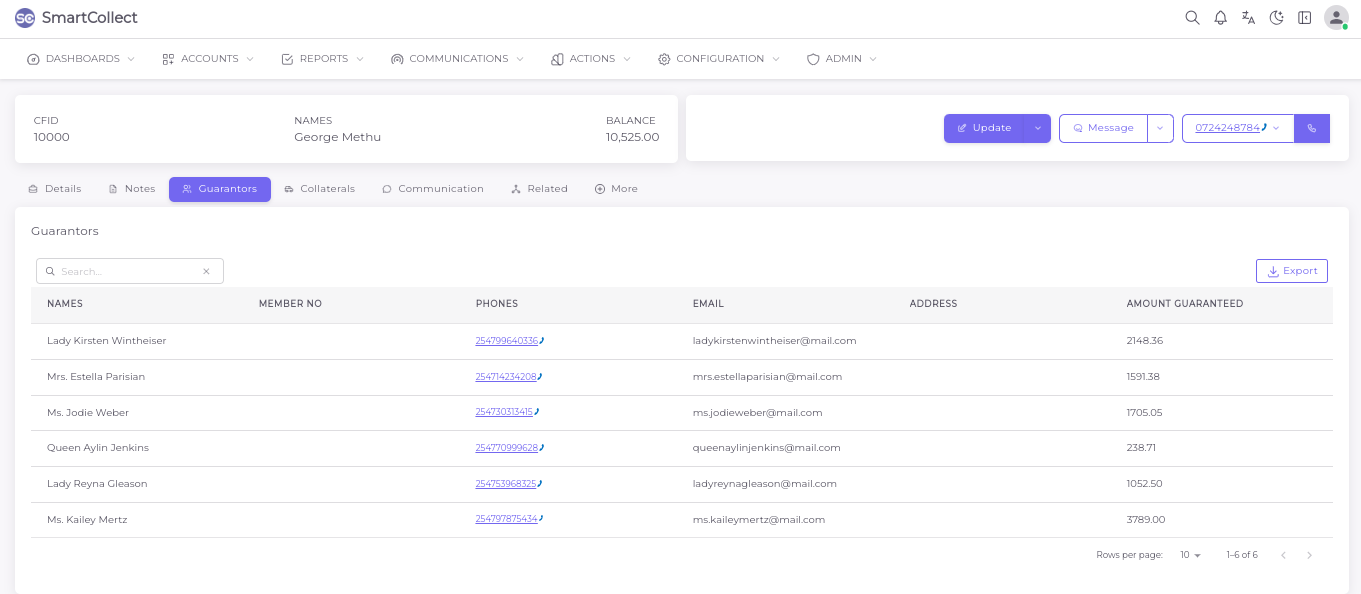Open the Communications menu
Viewport: 1361px width, 594px height.
(x=457, y=59)
